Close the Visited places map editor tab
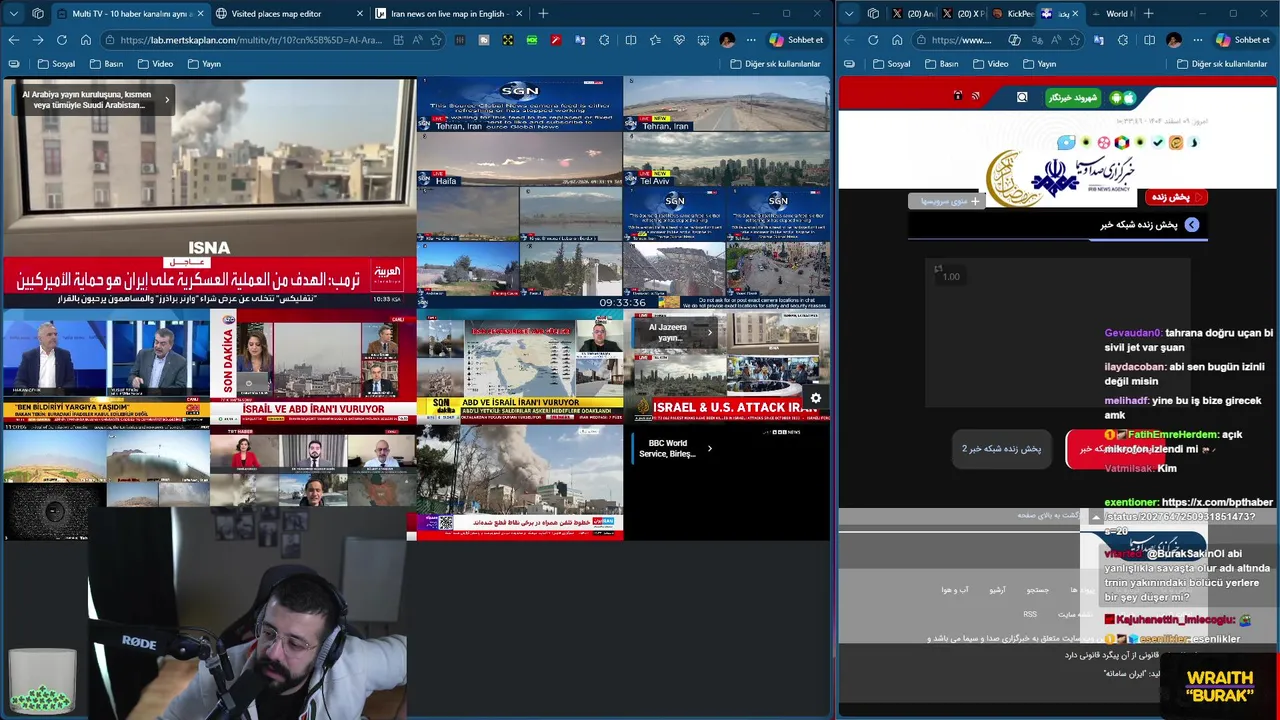 click(358, 14)
